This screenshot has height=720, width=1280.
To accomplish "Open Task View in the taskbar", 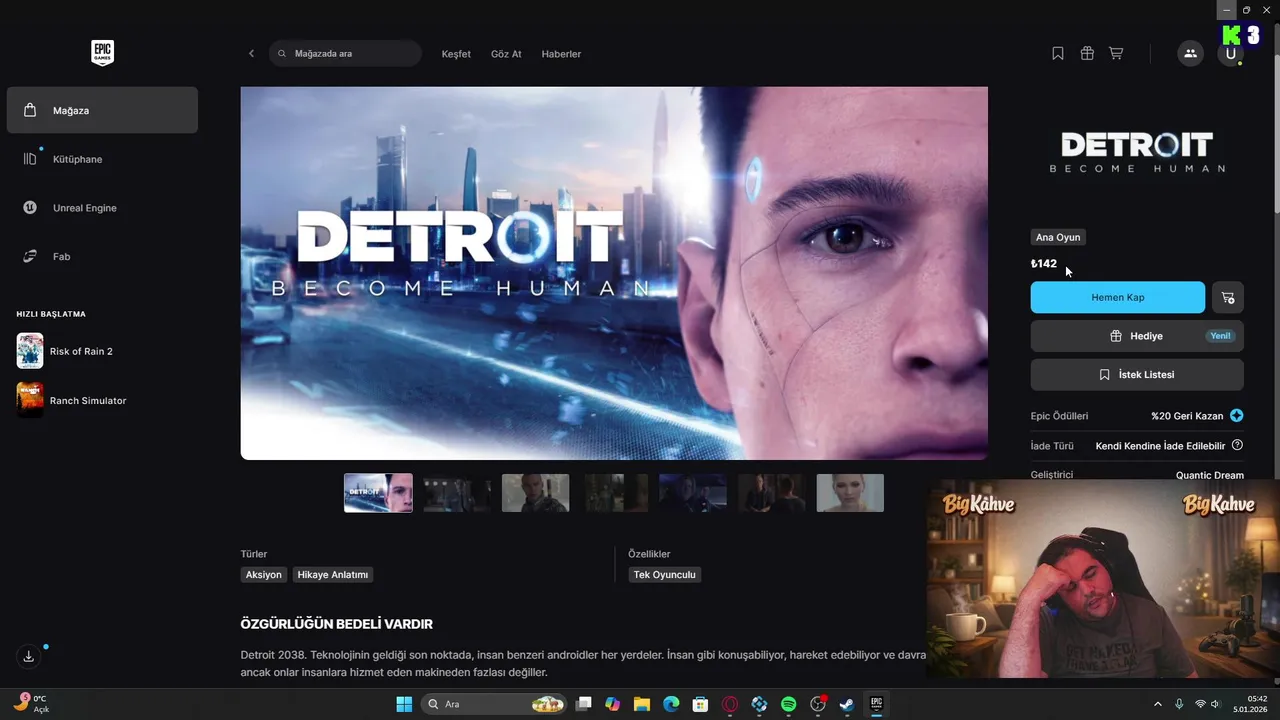I will [584, 704].
